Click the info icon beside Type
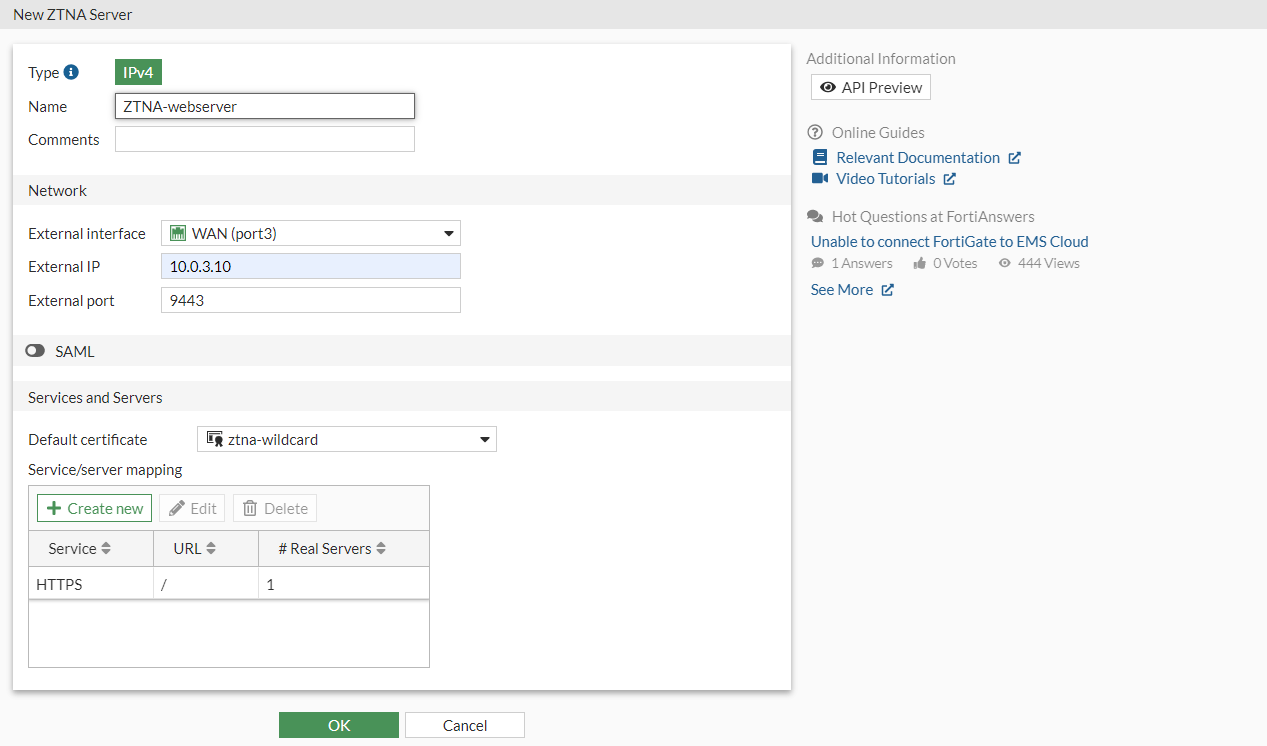1267x746 pixels. tap(70, 71)
